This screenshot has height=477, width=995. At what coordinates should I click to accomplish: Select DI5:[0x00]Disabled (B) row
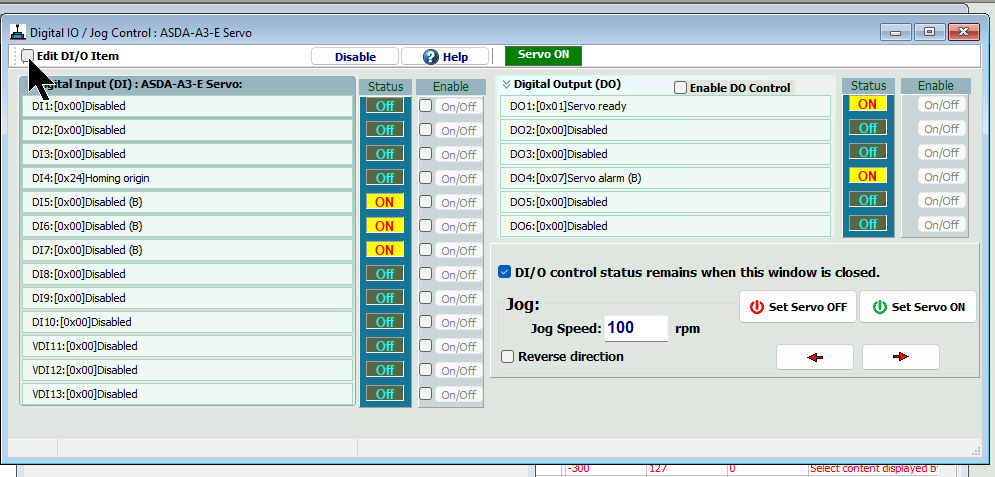[x=187, y=202]
